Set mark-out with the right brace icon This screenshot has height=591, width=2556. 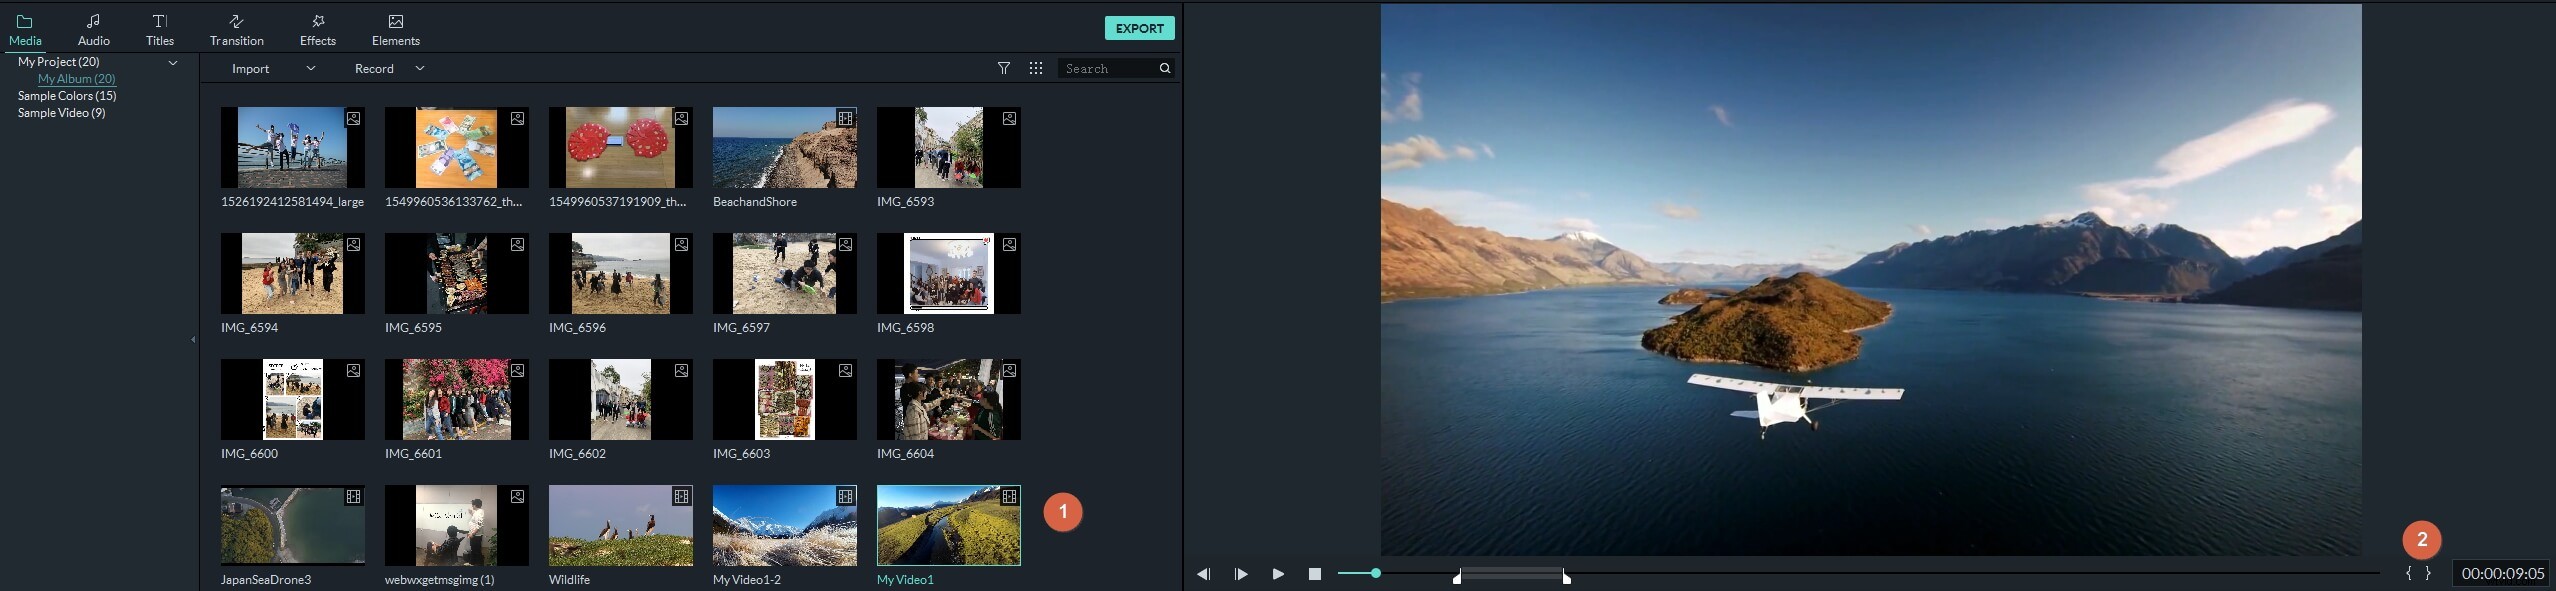pos(2428,573)
